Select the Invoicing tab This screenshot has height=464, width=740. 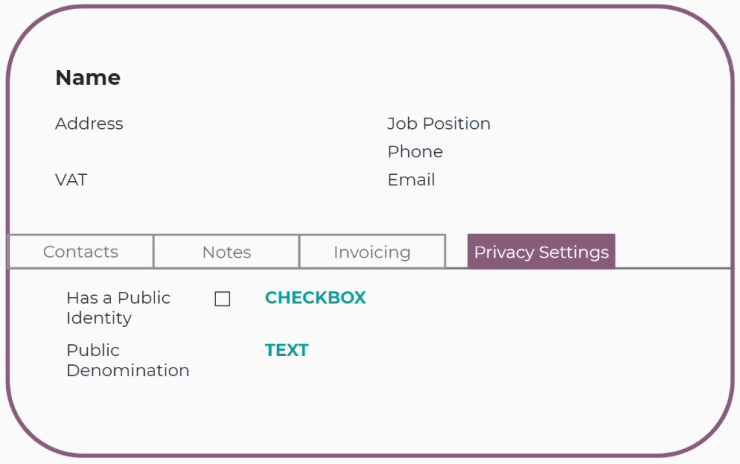pos(372,252)
